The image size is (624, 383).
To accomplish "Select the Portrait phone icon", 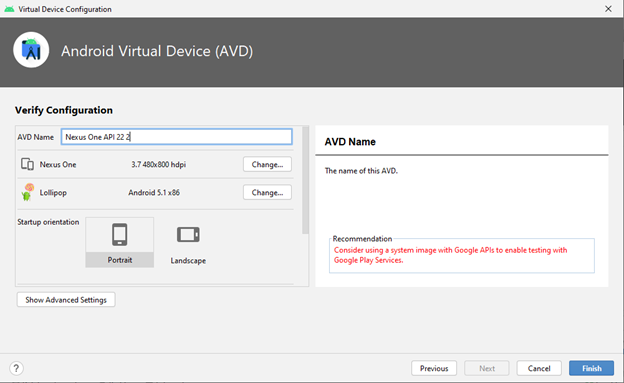I will click(119, 234).
